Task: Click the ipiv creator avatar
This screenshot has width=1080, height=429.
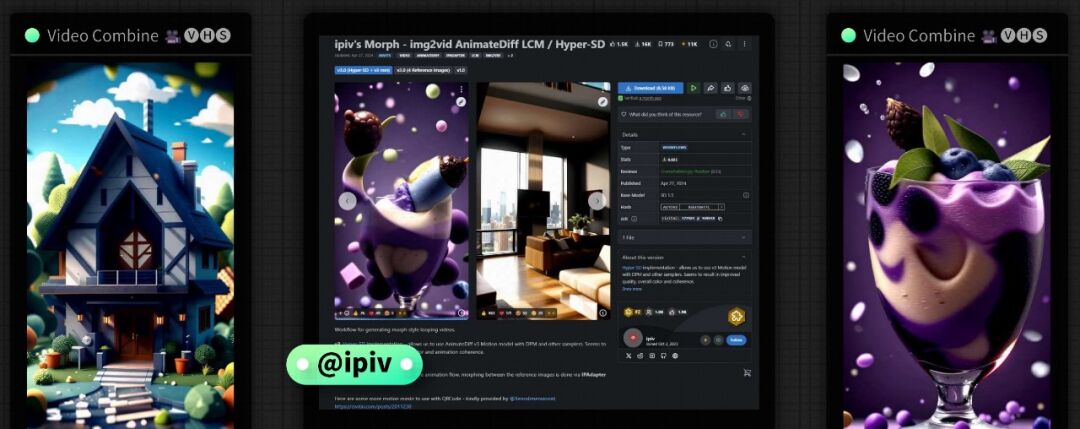Action: point(633,338)
